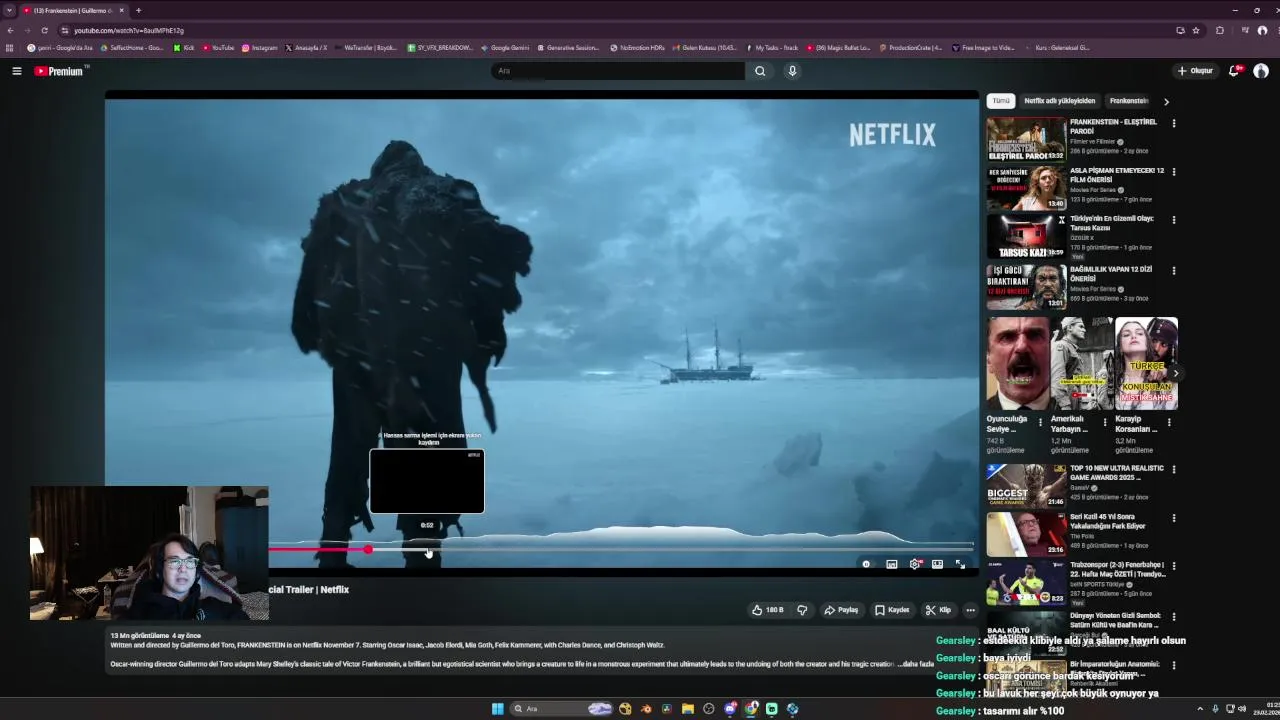The width and height of the screenshot is (1280, 720).
Task: Open the YouTube bookmark in bookmarks bar
Action: click(218, 47)
